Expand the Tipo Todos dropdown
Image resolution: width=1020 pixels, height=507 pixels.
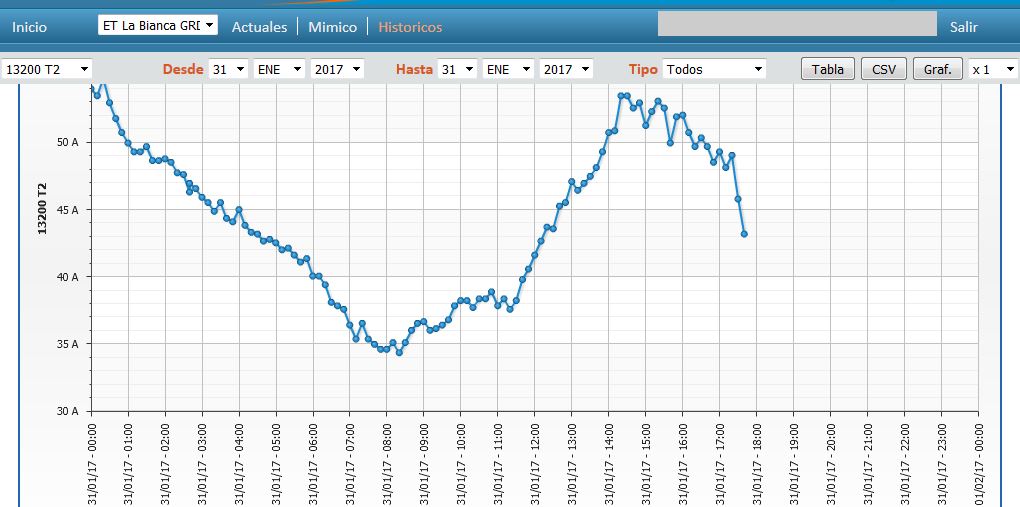714,69
